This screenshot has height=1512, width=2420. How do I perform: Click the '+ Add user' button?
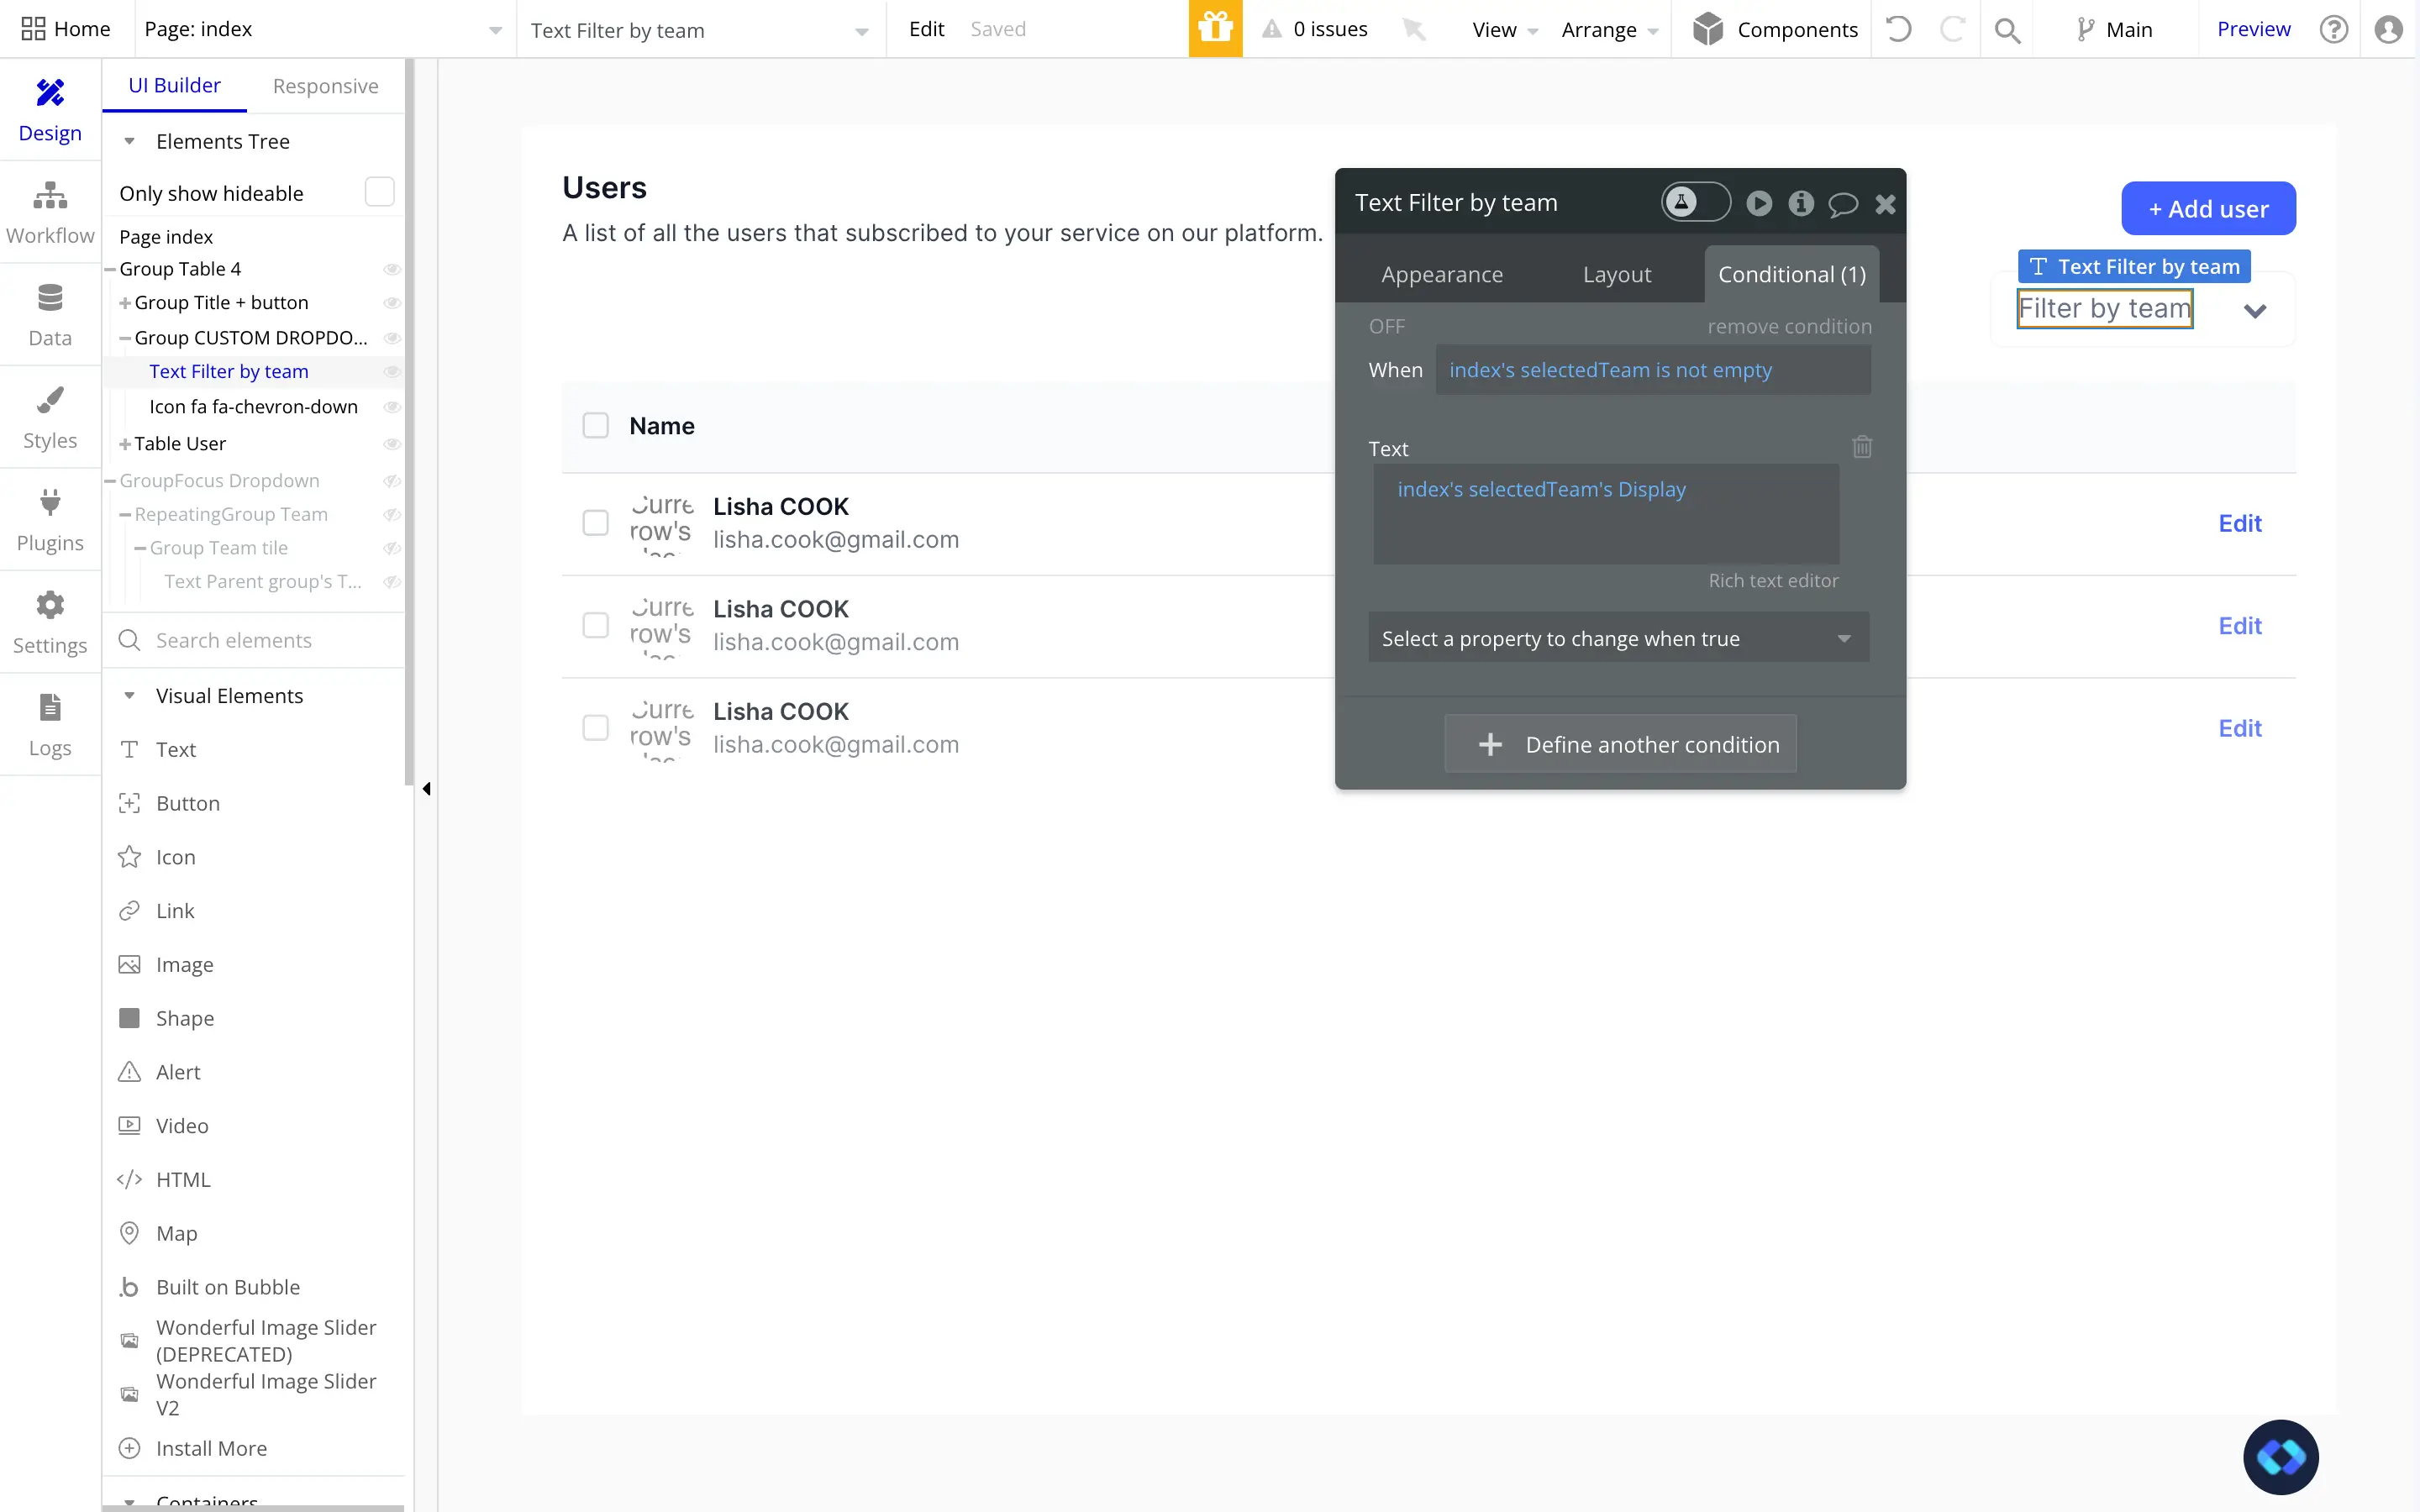pyautogui.click(x=2207, y=207)
